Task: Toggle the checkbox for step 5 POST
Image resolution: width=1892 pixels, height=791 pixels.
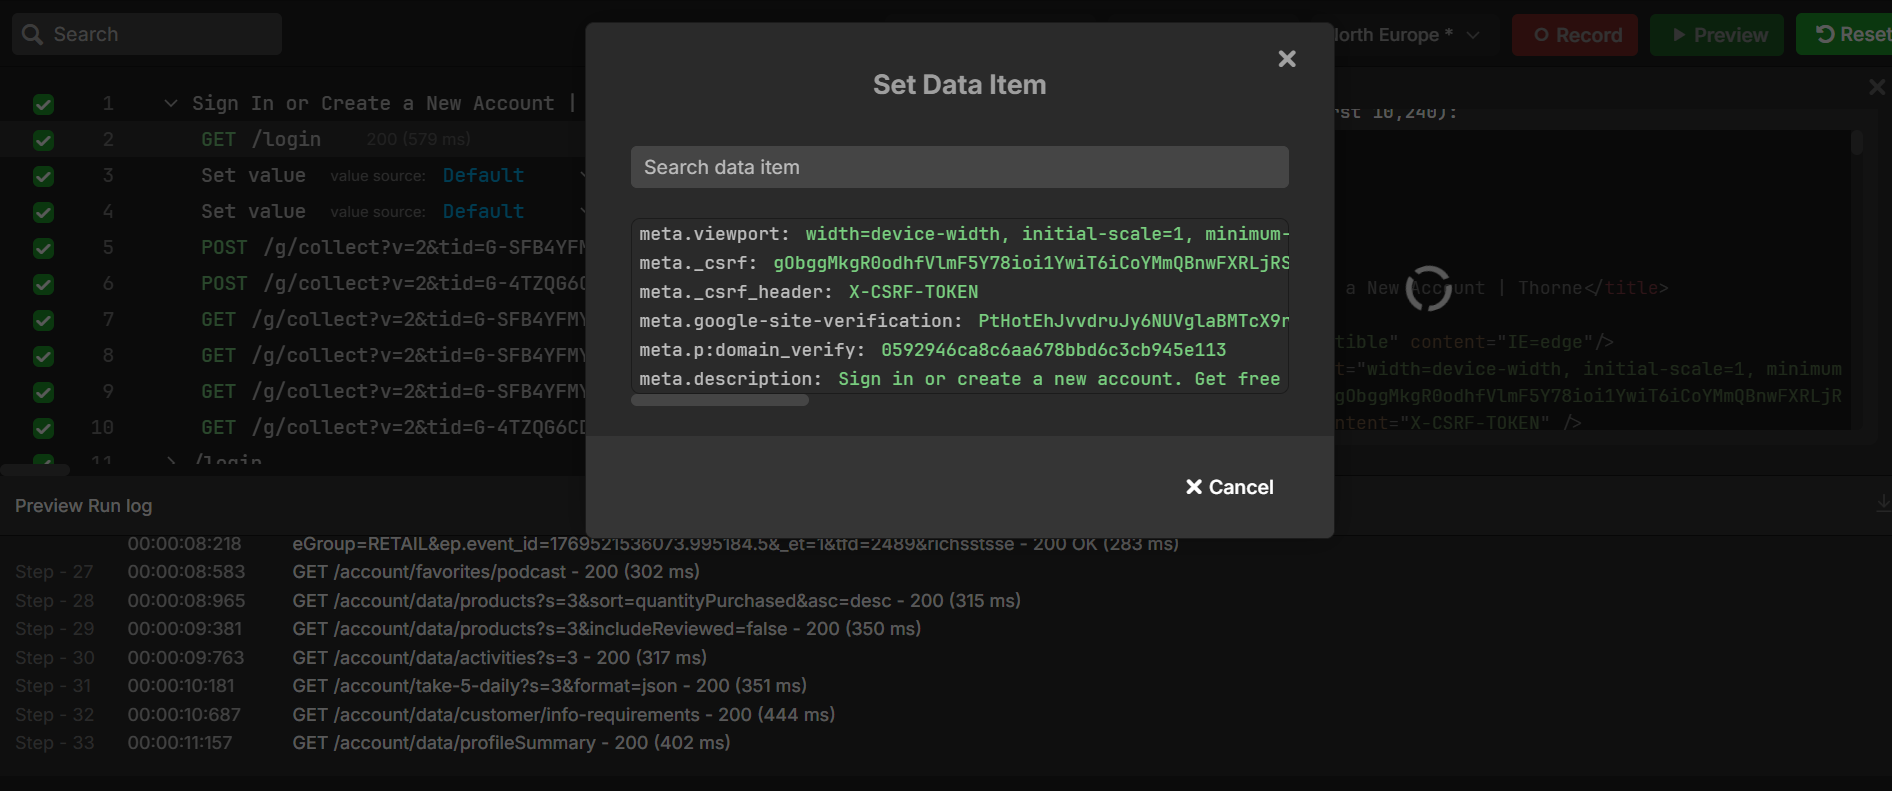Action: [x=43, y=248]
